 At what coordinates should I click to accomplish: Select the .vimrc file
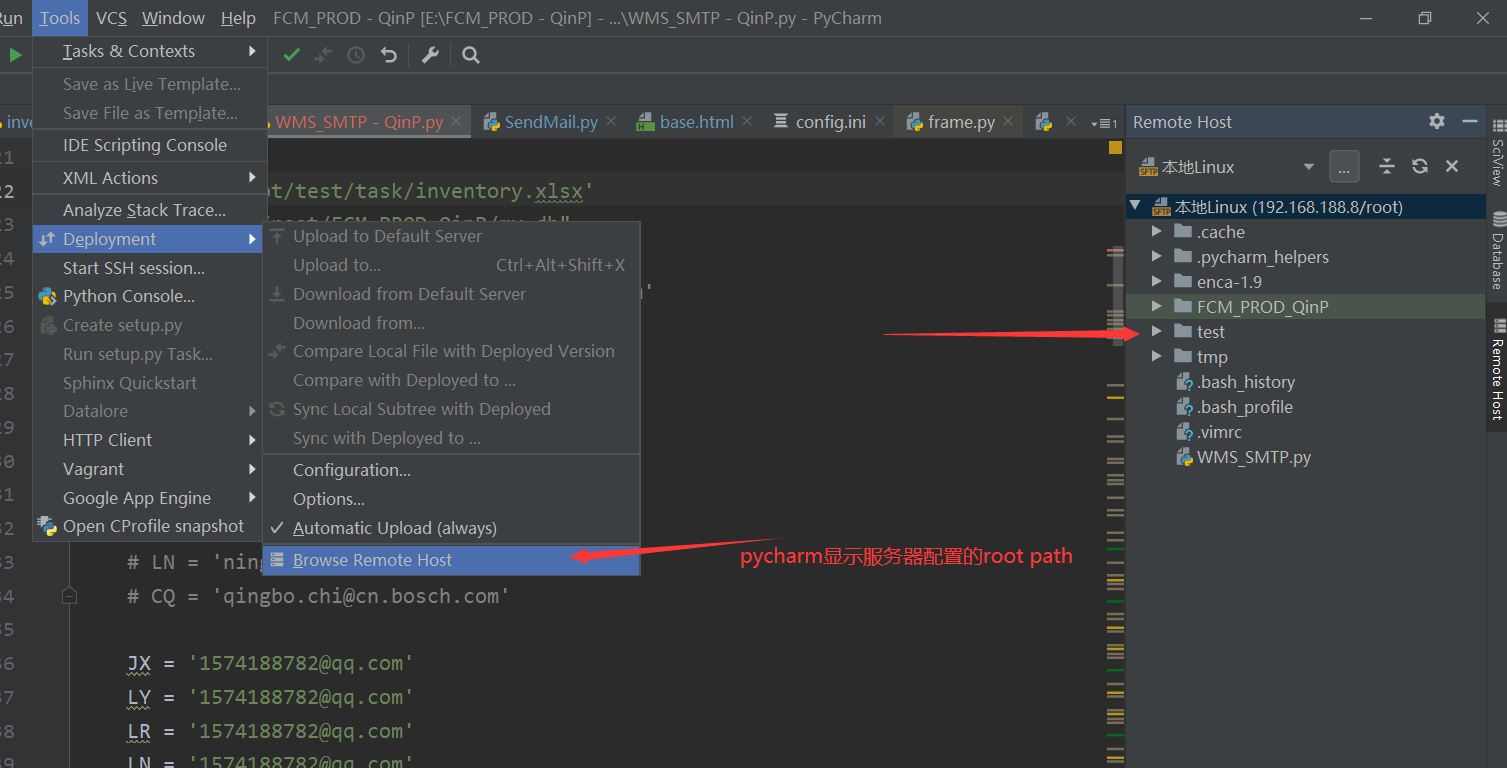pyautogui.click(x=1219, y=432)
